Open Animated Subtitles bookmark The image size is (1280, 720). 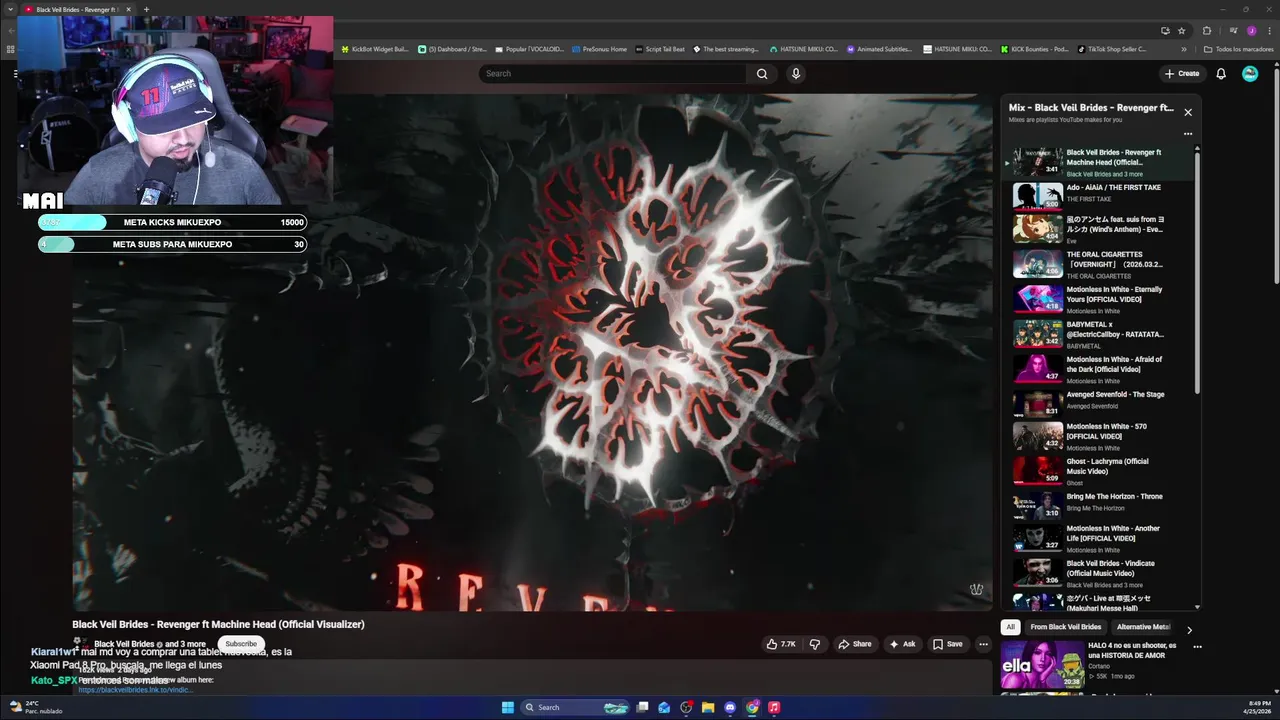[x=879, y=49]
